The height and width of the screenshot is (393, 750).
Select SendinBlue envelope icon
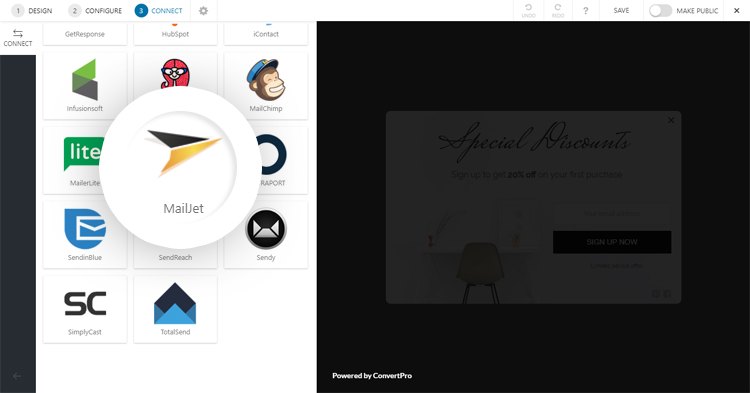(85, 229)
